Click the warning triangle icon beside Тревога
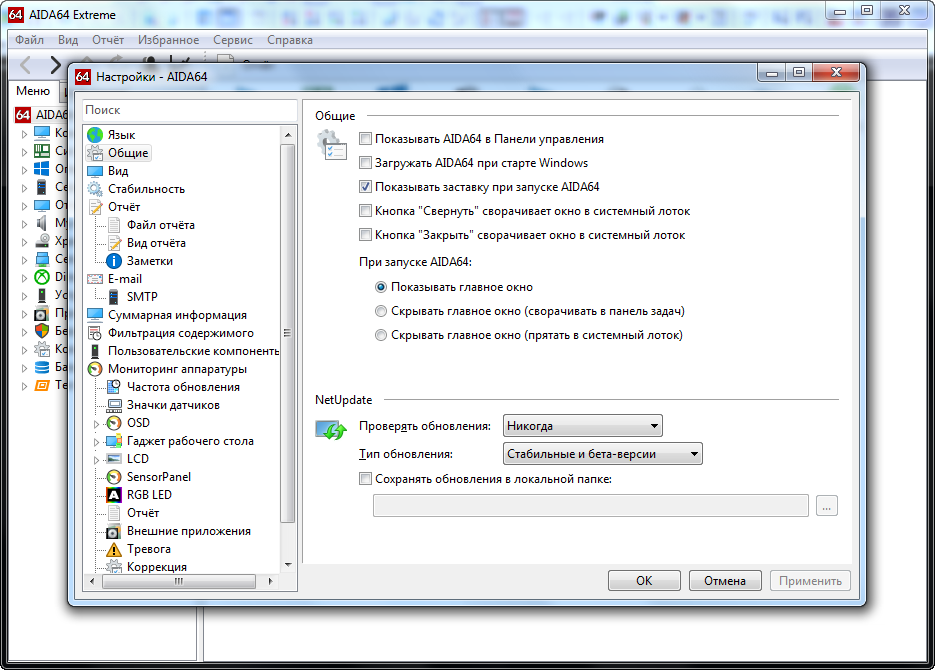 pyautogui.click(x=114, y=549)
